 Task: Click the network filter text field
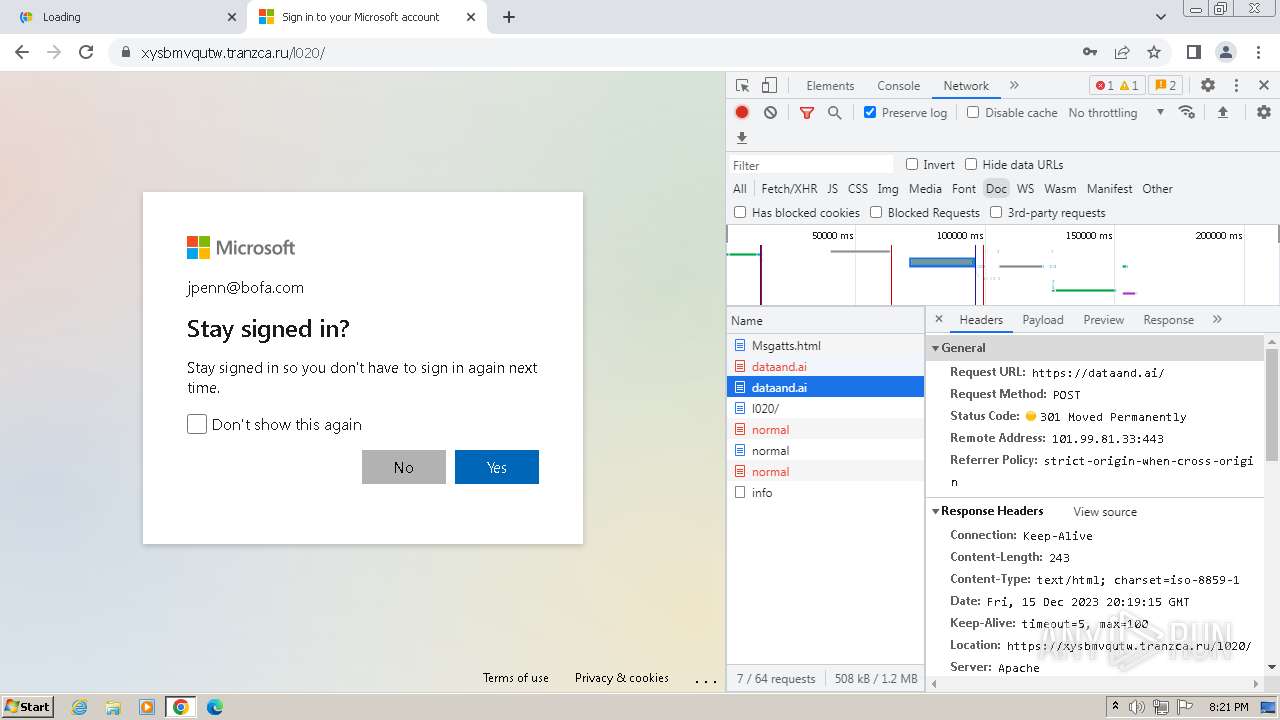812,165
